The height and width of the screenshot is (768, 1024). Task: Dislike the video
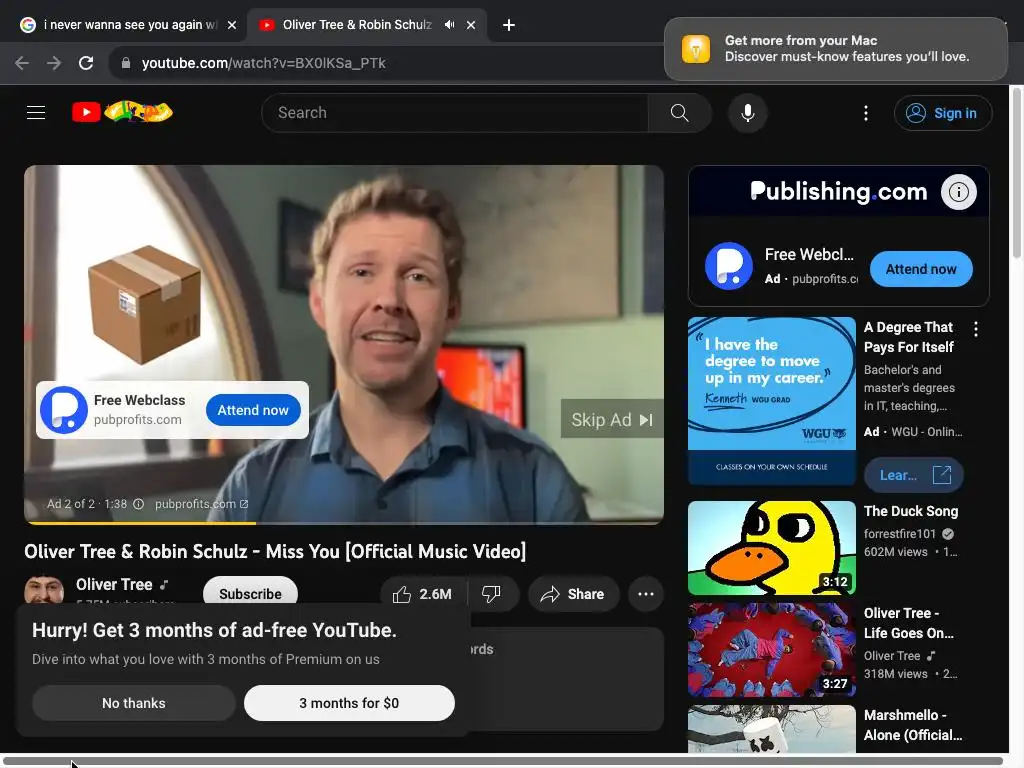(x=492, y=594)
